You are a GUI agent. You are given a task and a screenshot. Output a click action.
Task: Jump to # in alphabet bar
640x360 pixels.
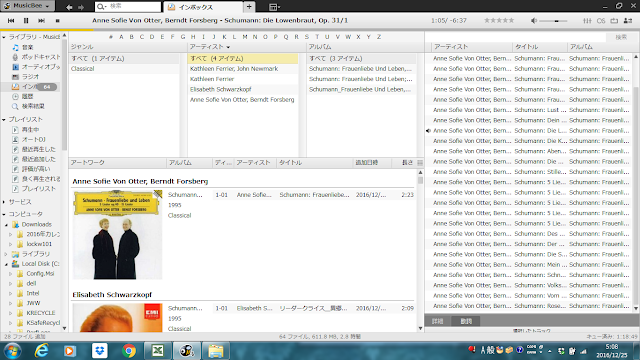pyautogui.click(x=111, y=37)
